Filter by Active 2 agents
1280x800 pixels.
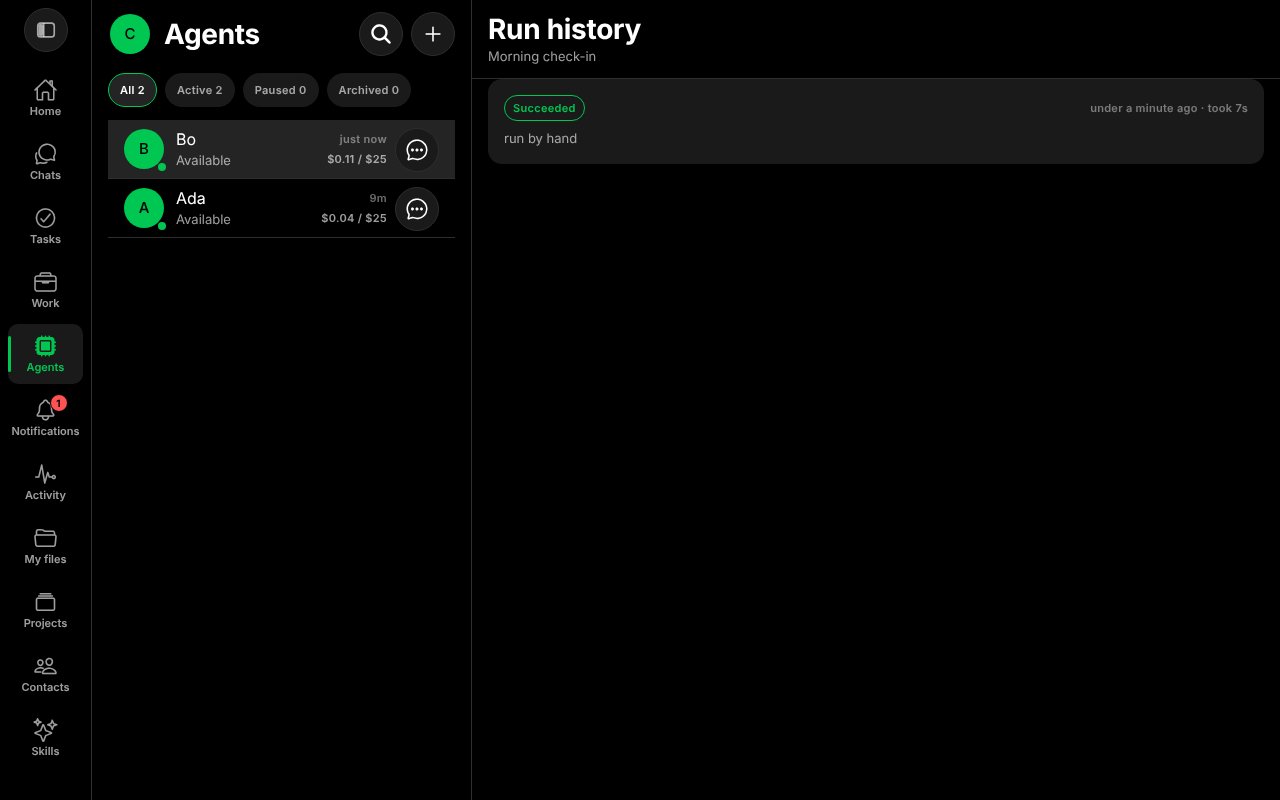[x=200, y=90]
